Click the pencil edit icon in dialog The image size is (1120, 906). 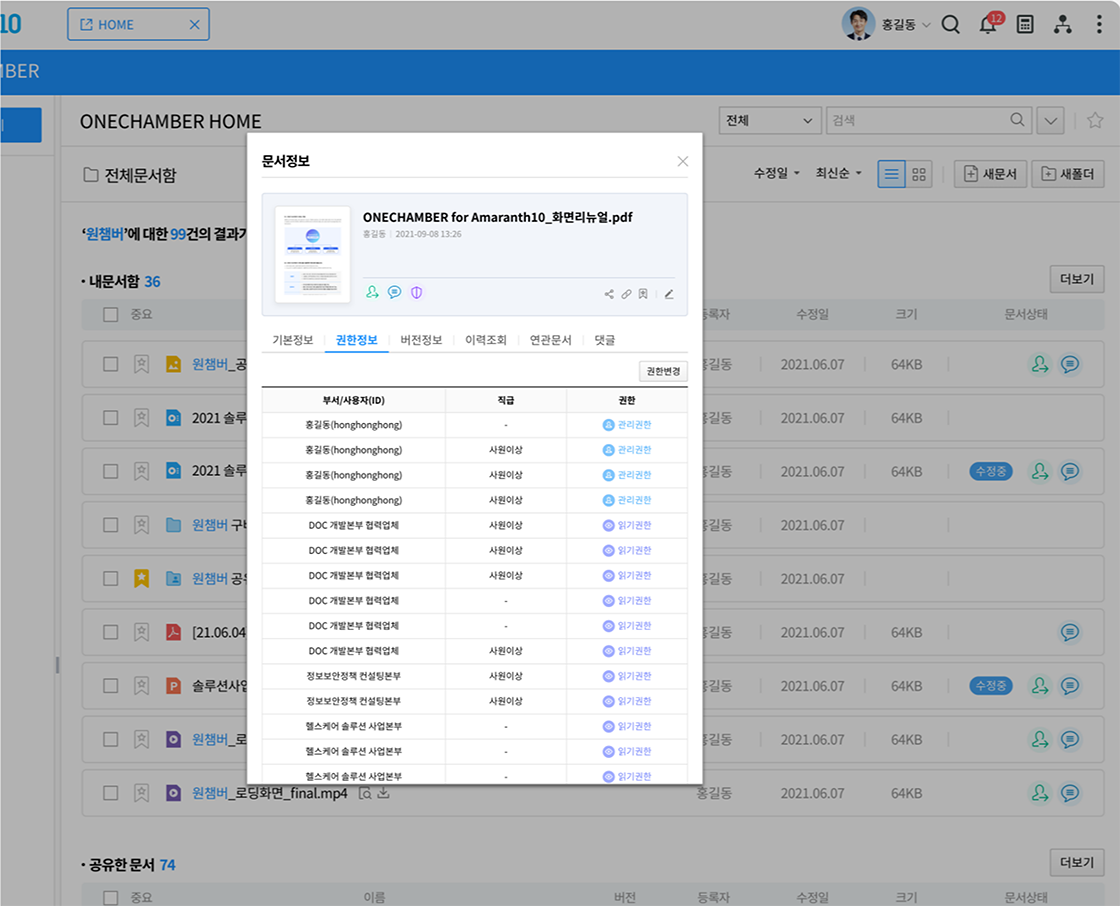tap(669, 294)
